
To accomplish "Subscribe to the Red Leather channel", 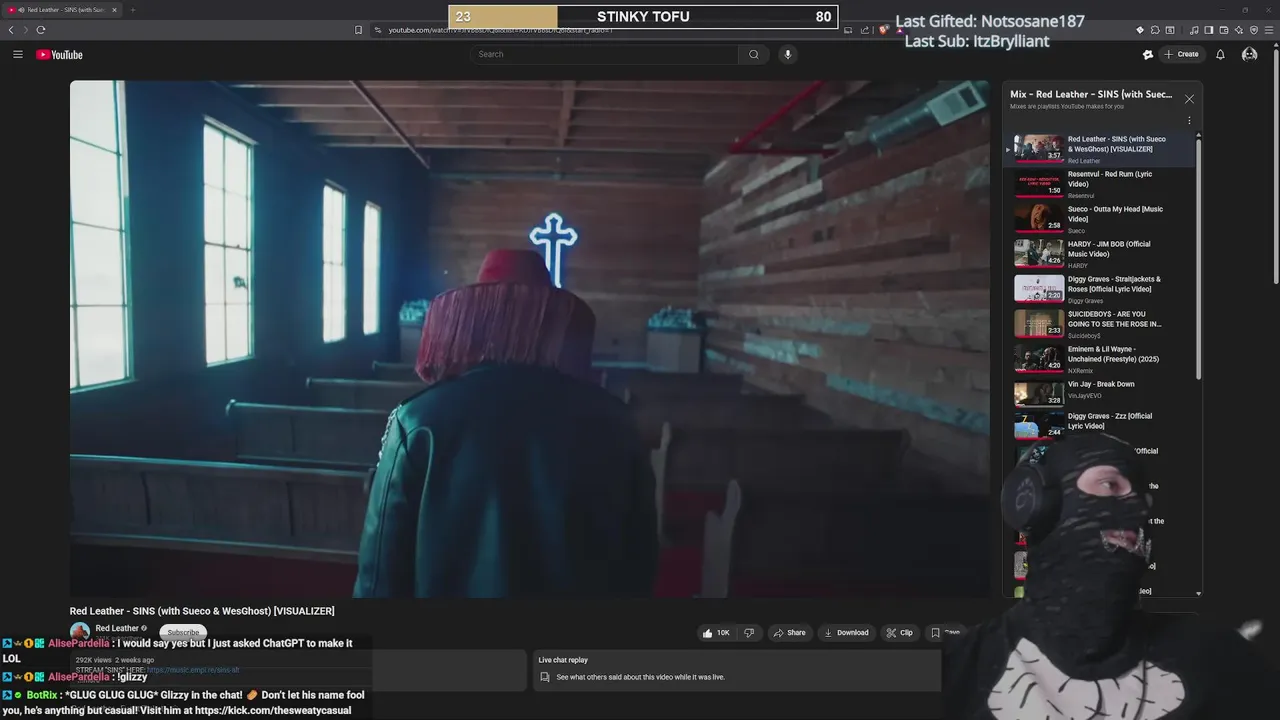I will [183, 632].
